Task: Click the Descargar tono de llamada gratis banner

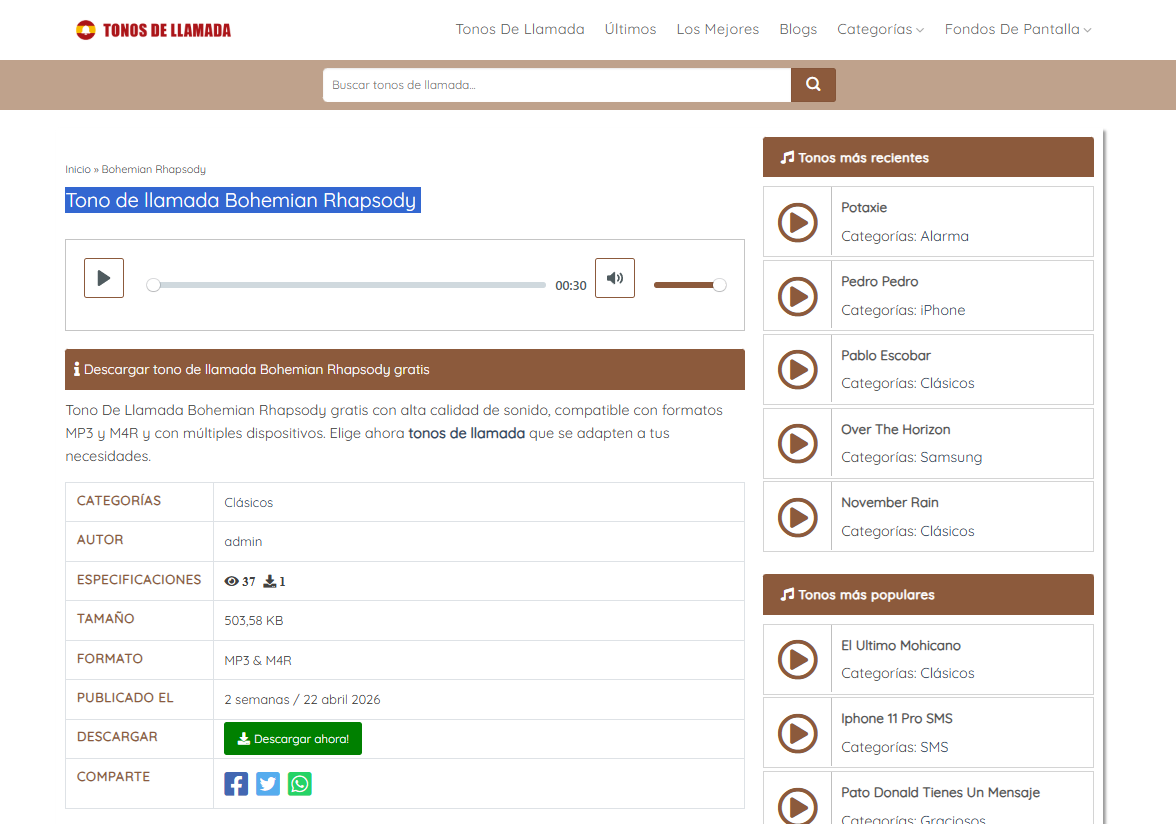Action: pos(405,370)
